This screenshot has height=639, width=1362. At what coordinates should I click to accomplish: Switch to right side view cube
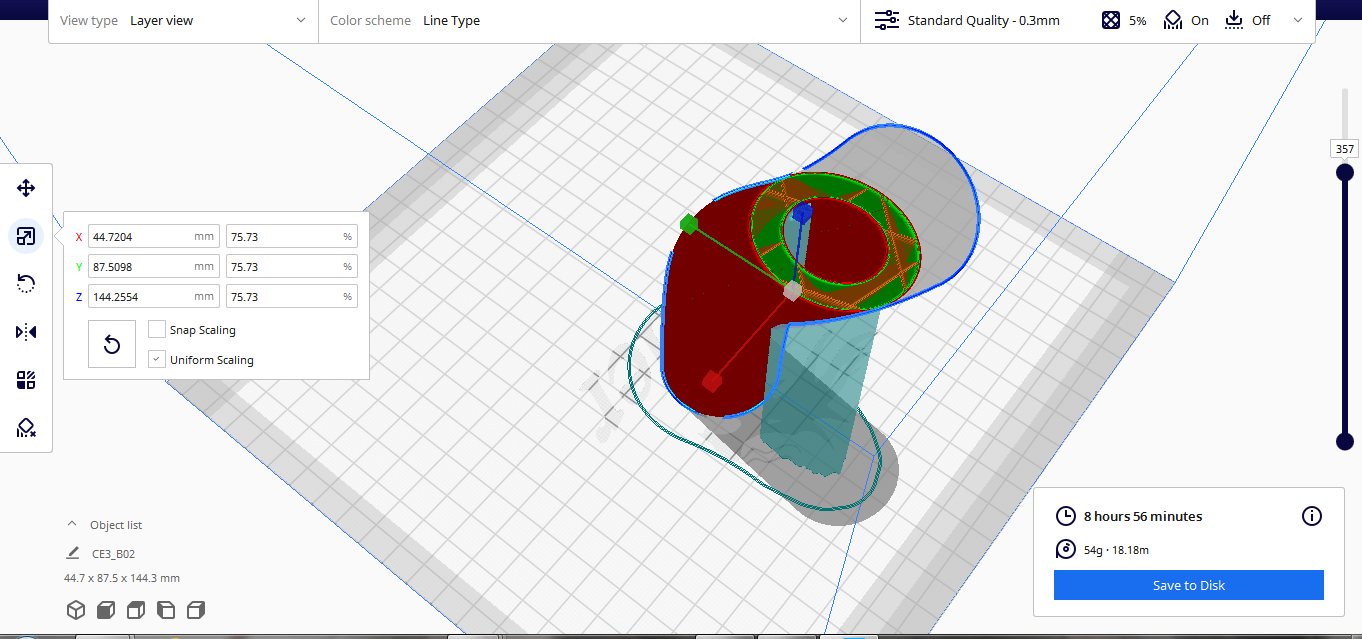click(196, 610)
